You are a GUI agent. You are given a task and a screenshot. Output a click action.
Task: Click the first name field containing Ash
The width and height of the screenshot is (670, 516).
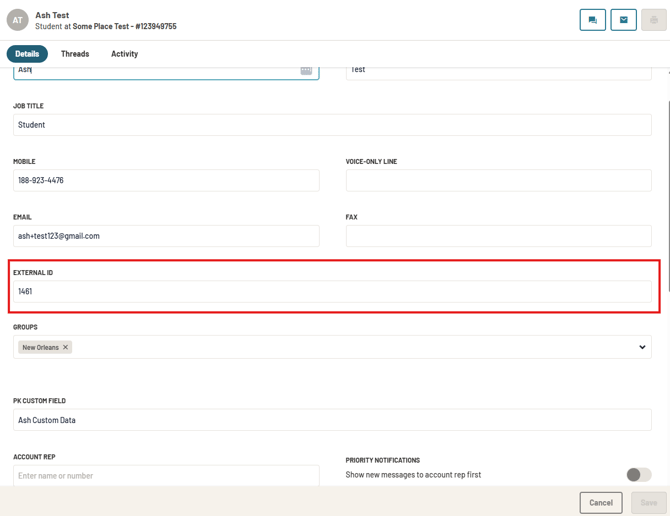pyautogui.click(x=166, y=73)
